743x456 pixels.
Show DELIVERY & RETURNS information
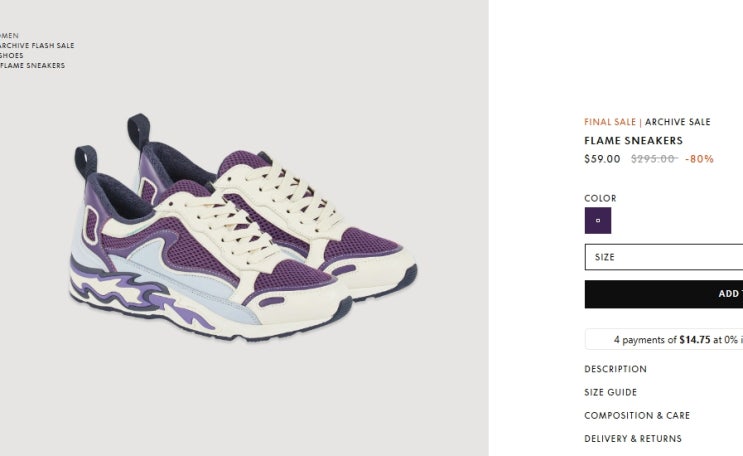pos(633,439)
